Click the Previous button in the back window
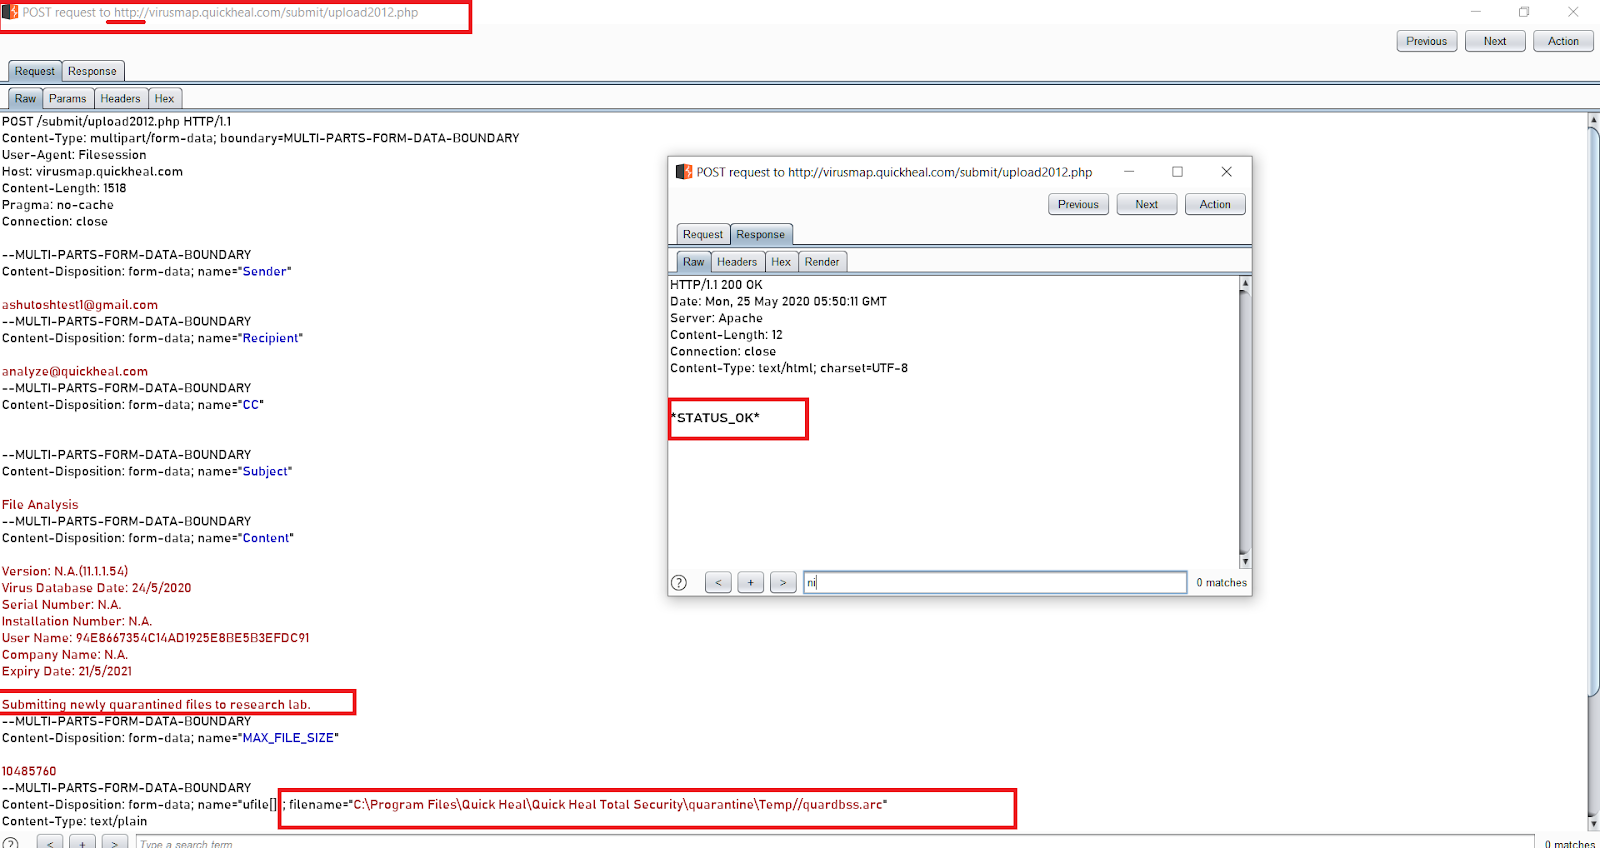1600x848 pixels. click(x=1426, y=41)
